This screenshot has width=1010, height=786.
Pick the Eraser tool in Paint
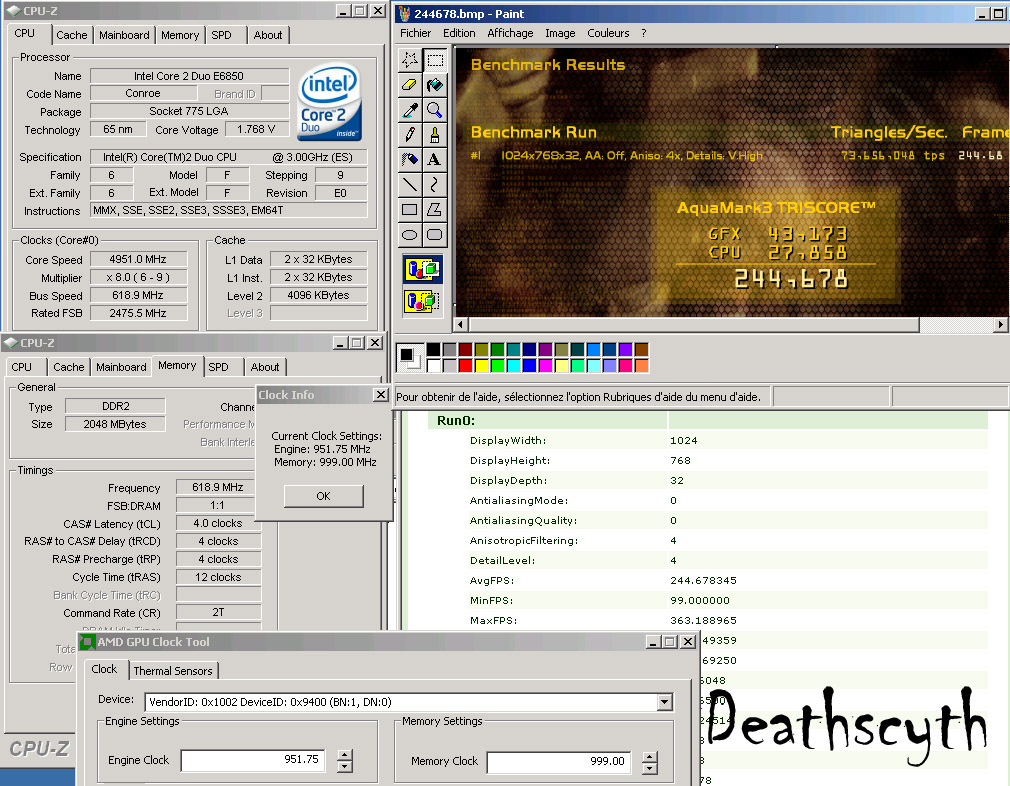410,85
